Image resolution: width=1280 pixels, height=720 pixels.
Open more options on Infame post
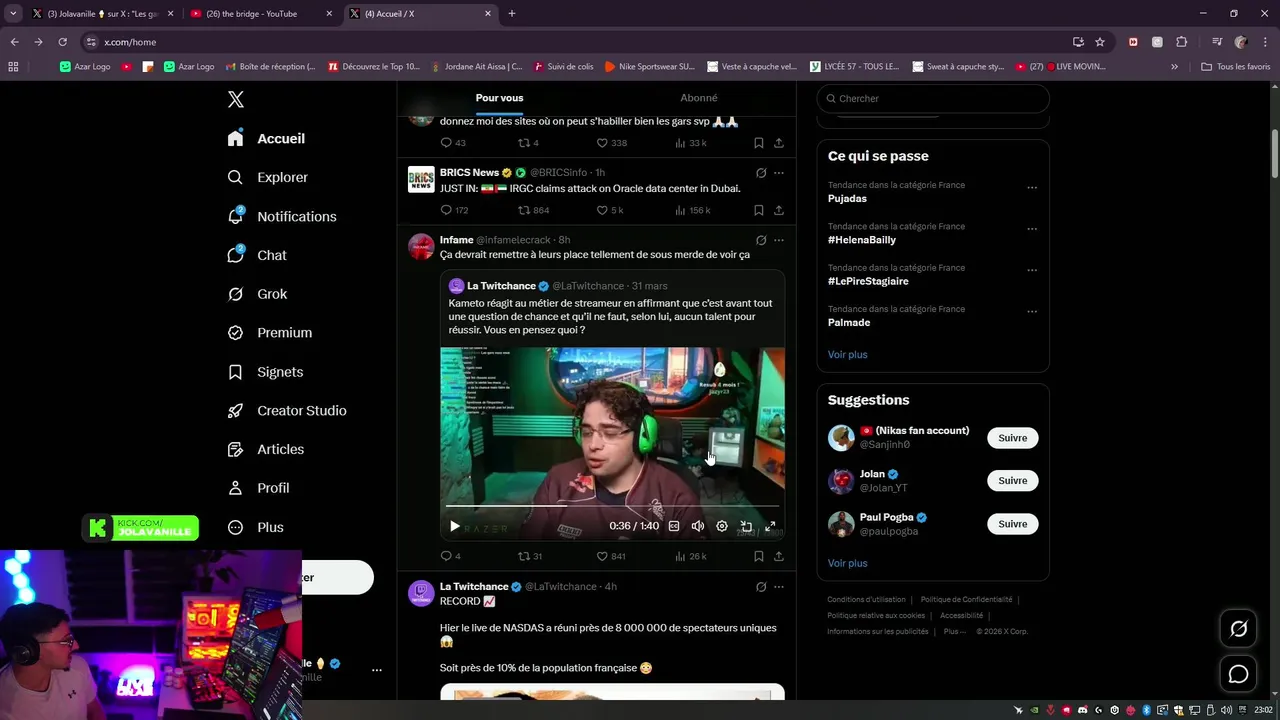(x=779, y=240)
